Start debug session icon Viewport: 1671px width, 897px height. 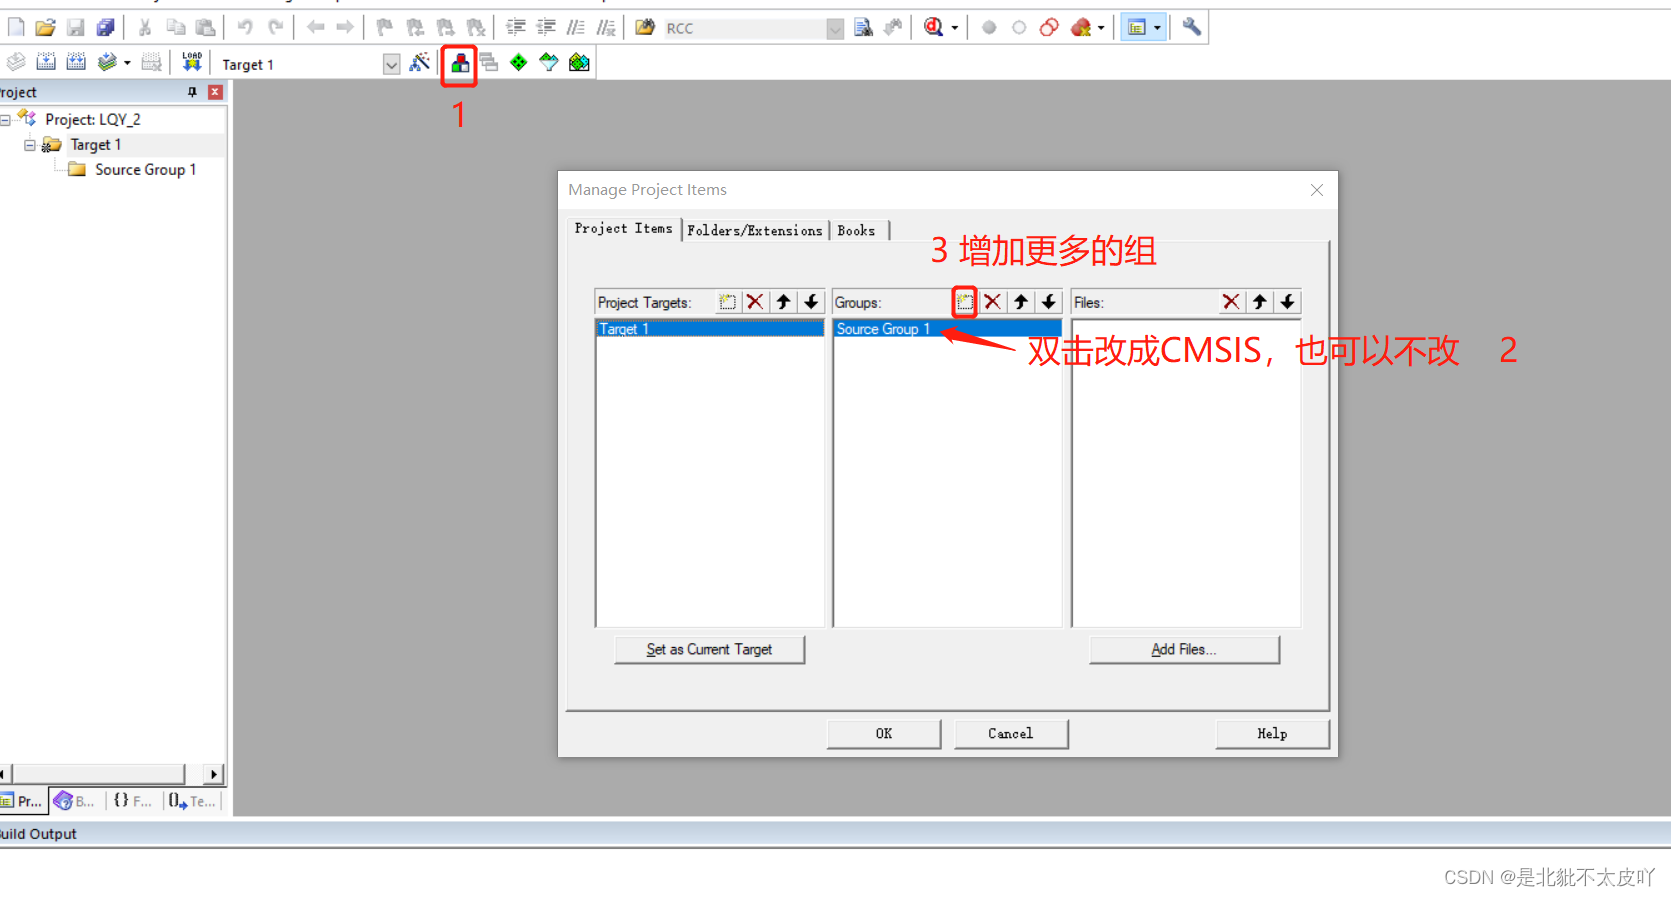click(x=933, y=27)
